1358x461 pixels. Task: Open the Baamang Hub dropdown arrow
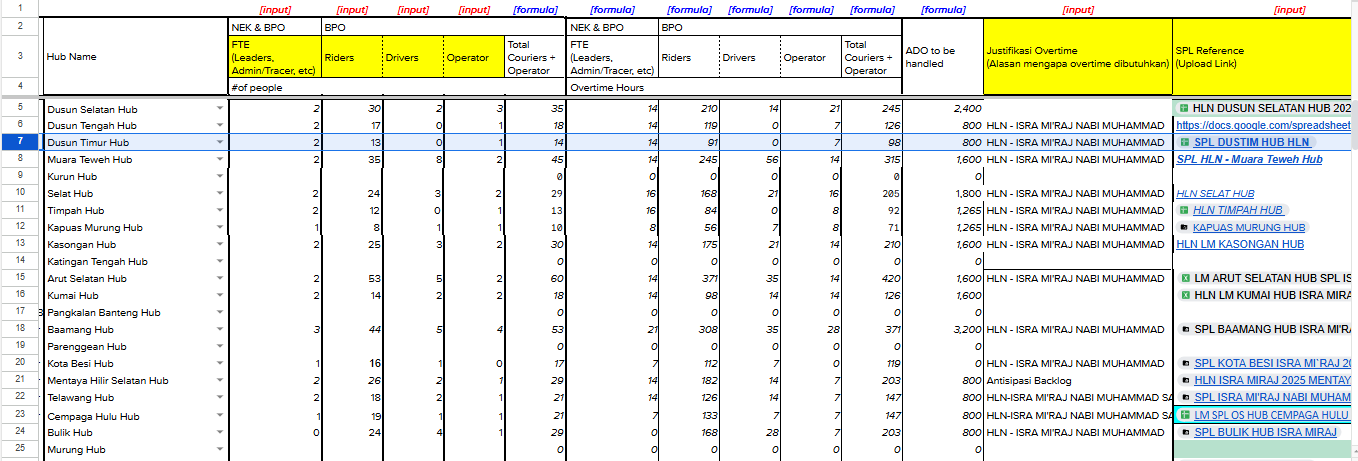pyautogui.click(x=219, y=330)
